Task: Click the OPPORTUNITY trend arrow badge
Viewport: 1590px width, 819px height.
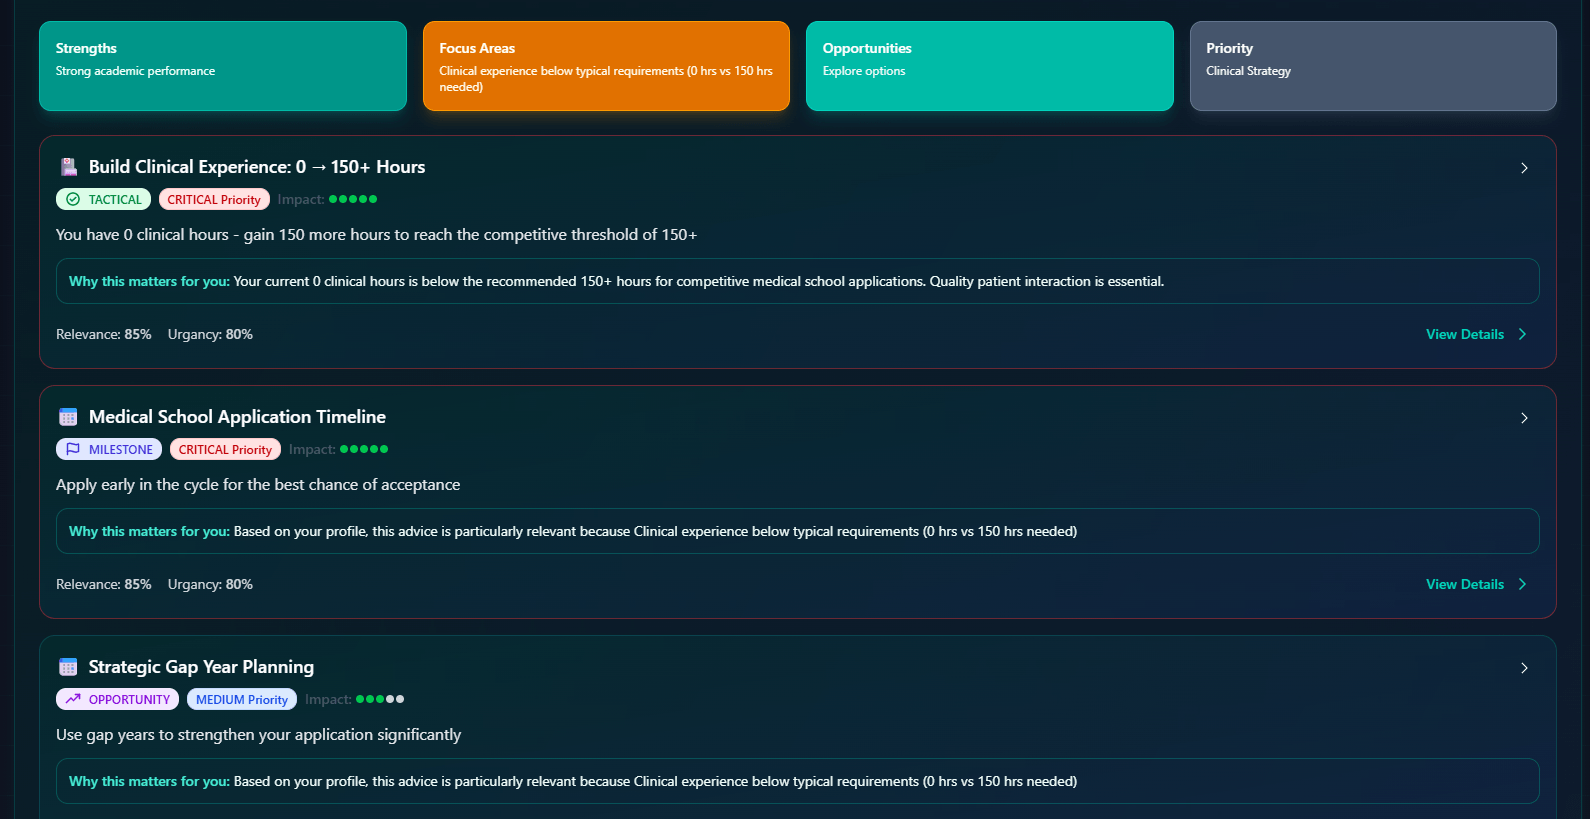Action: 118,699
